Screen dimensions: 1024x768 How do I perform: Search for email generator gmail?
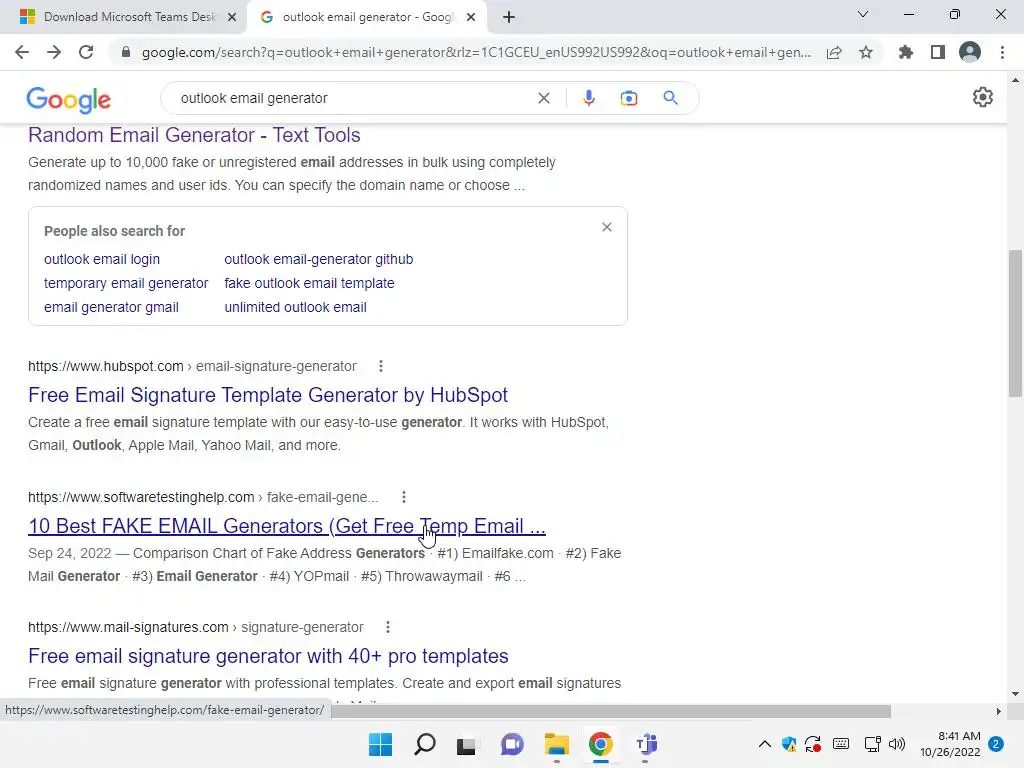[111, 307]
